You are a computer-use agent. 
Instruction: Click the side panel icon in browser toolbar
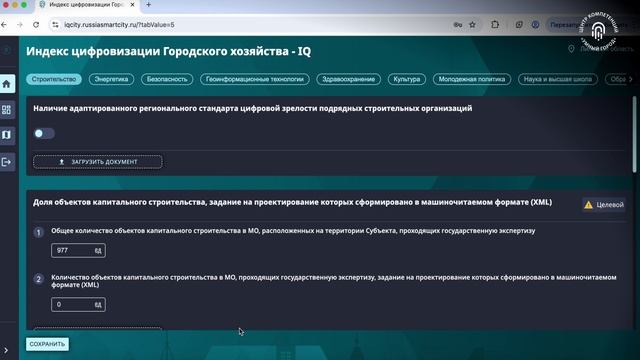[519, 25]
